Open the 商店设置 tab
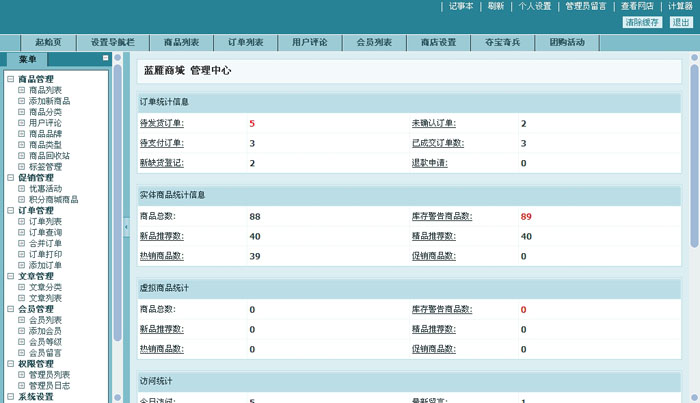The width and height of the screenshot is (700, 403). click(438, 43)
